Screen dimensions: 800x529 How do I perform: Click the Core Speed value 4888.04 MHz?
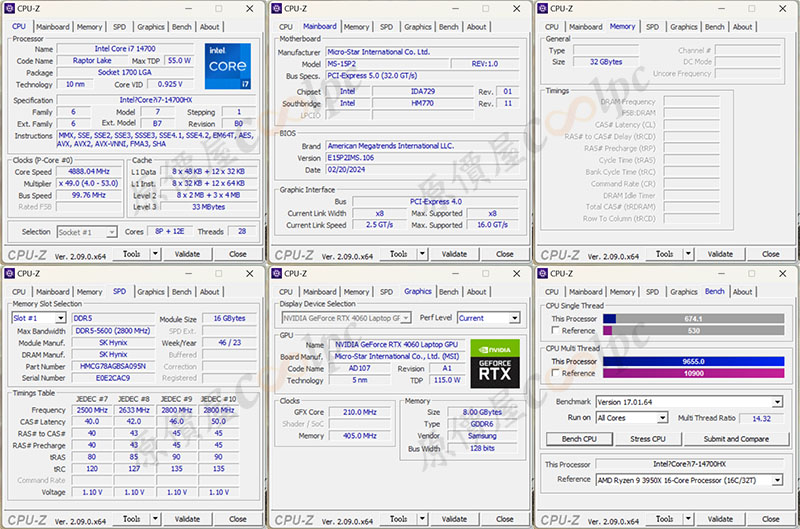[89, 171]
